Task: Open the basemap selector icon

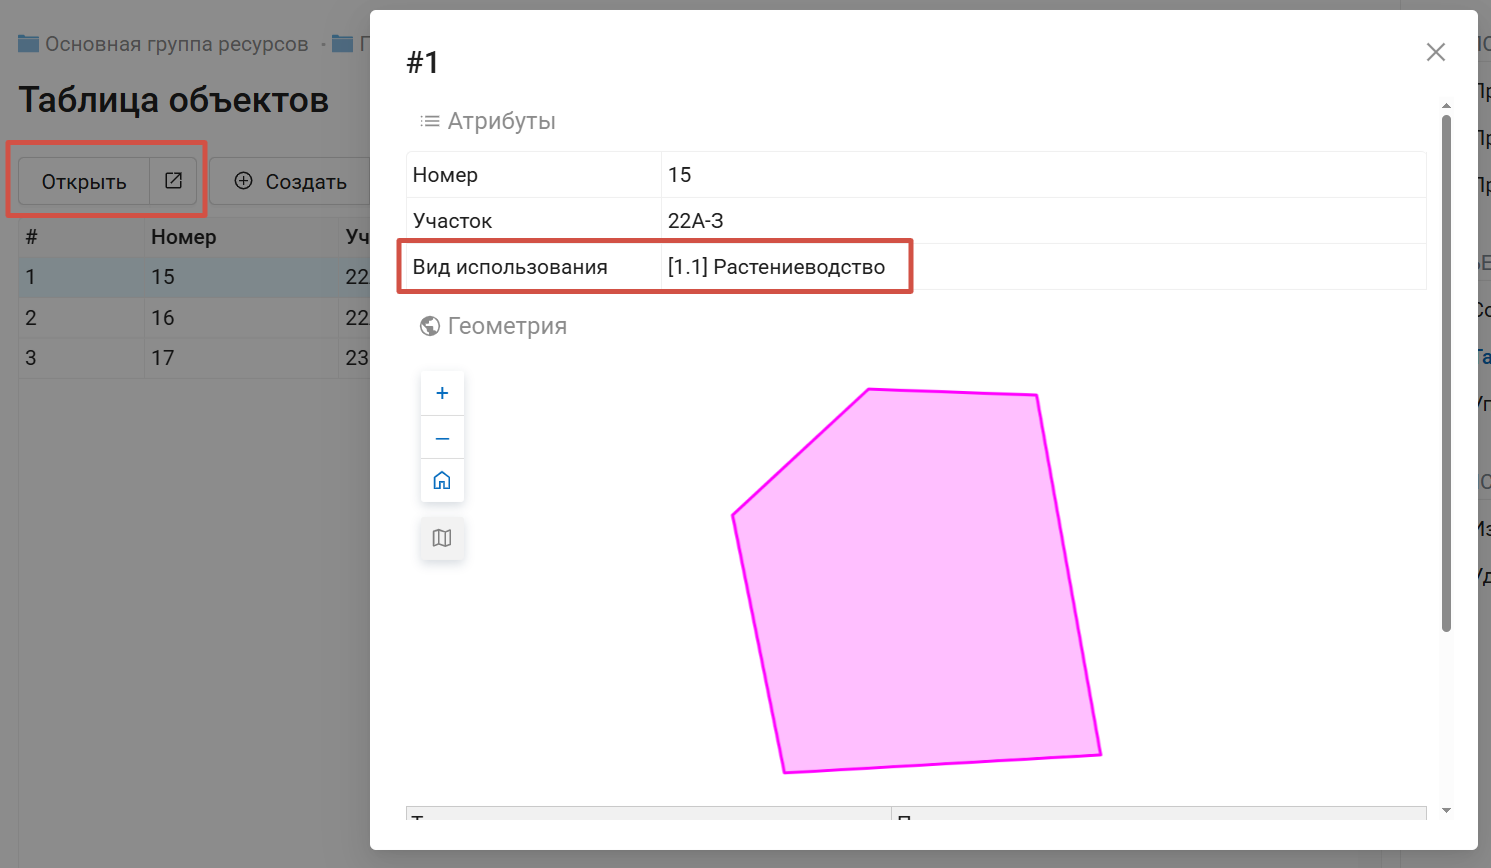Action: click(x=442, y=538)
